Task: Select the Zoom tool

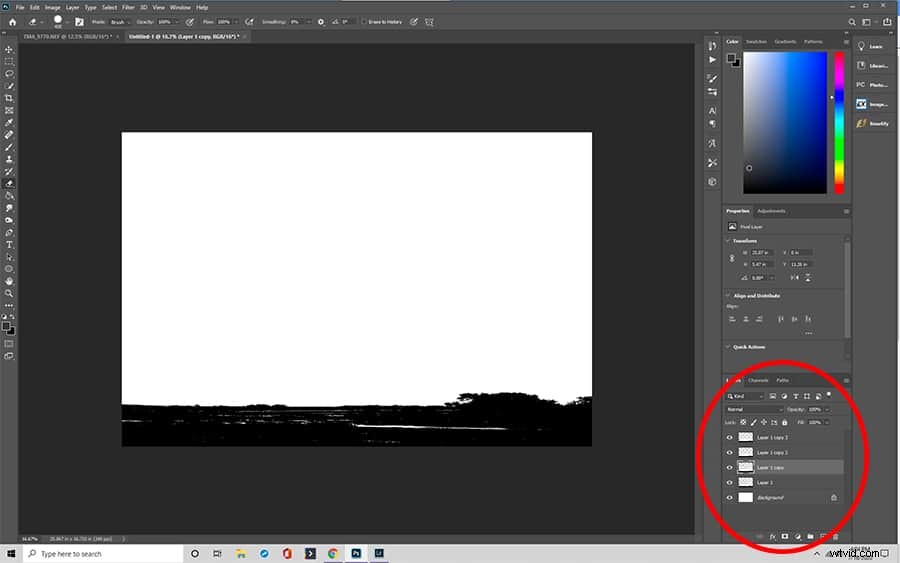Action: coord(9,293)
